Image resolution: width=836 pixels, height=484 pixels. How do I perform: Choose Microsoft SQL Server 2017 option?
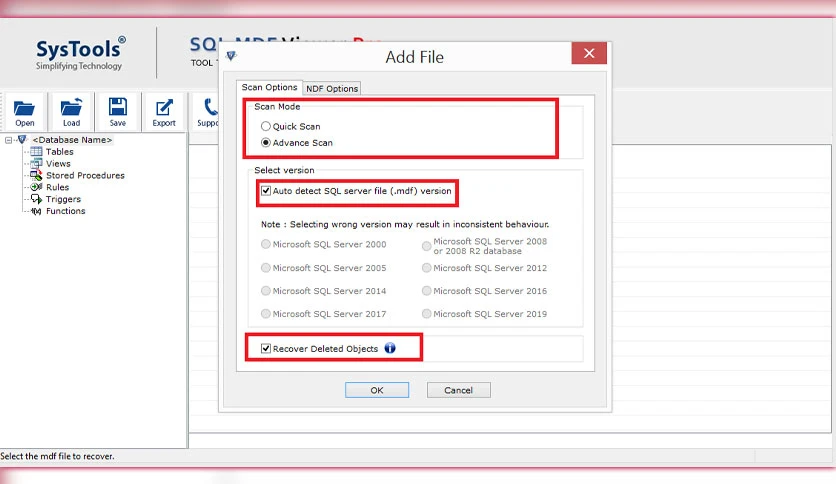pos(266,313)
